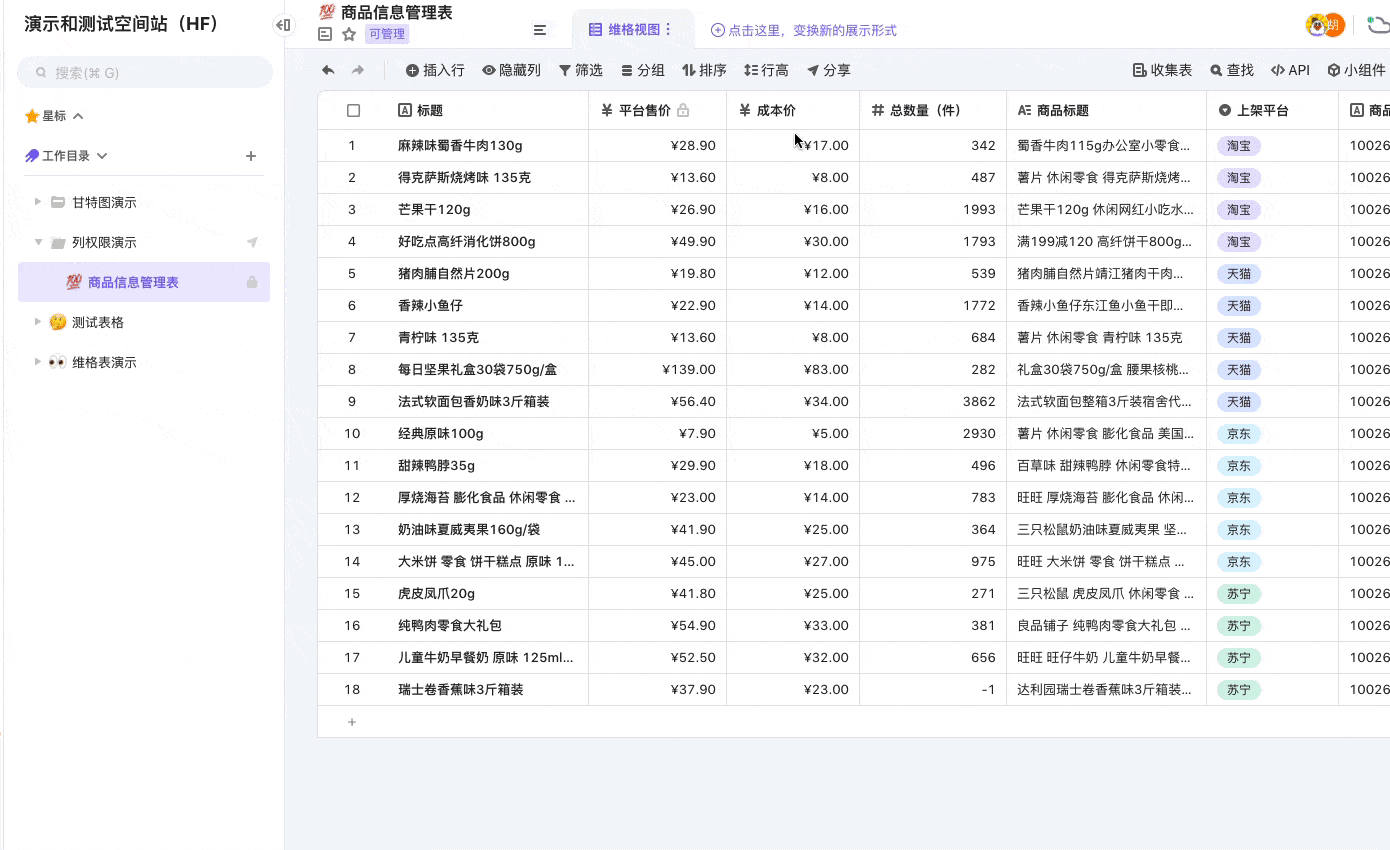1390x850 pixels.
Task: Click 插入行 toolbar button
Action: [x=435, y=70]
